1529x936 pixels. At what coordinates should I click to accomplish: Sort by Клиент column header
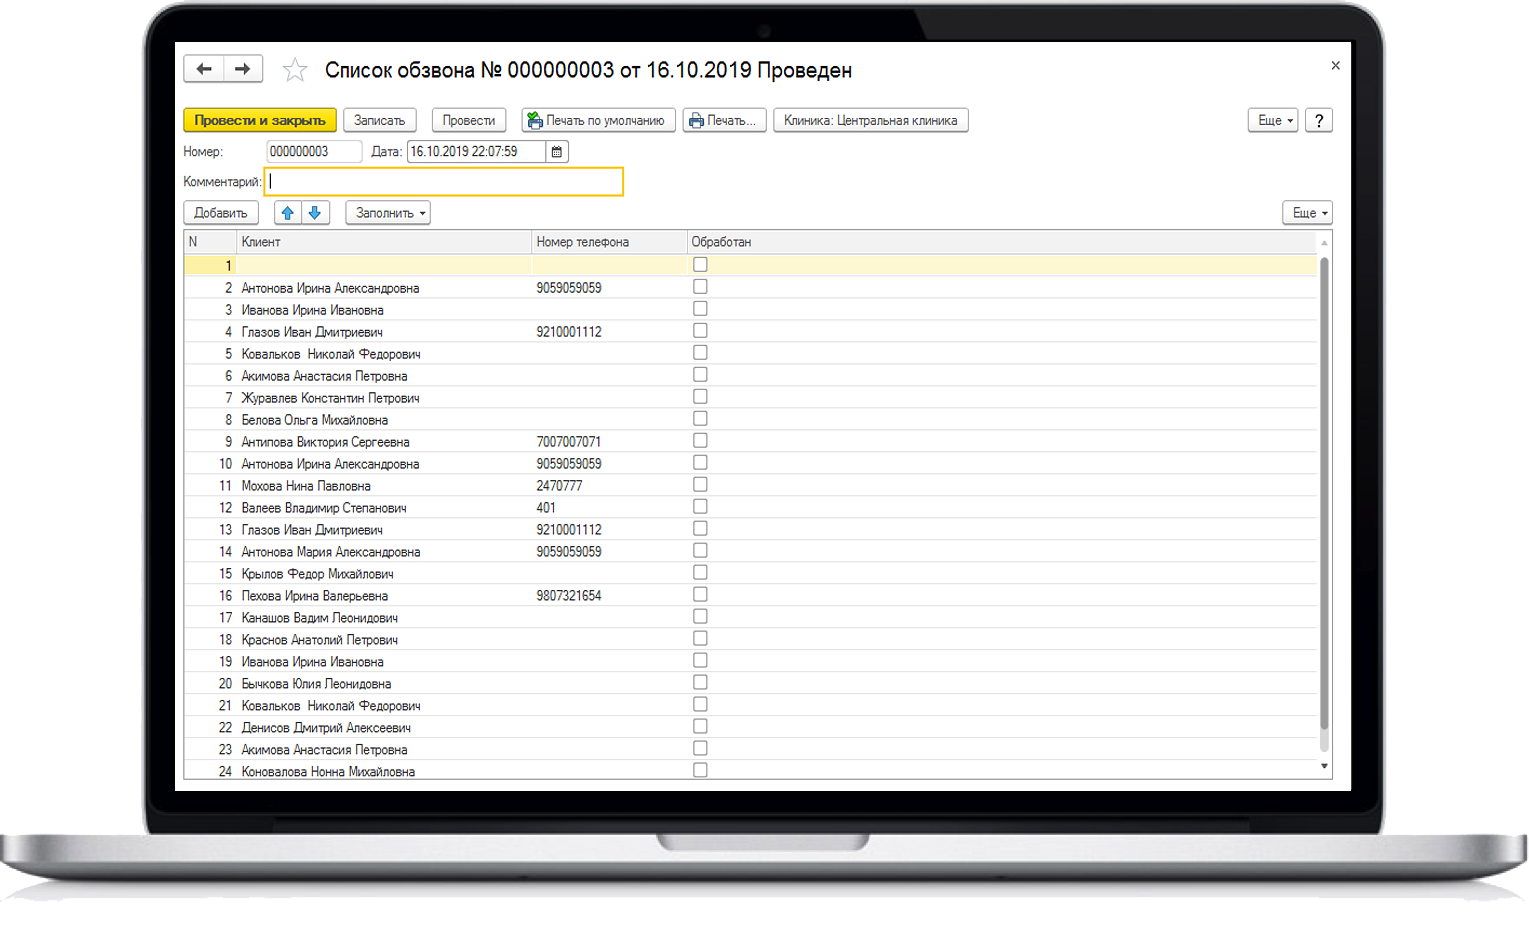tap(380, 242)
